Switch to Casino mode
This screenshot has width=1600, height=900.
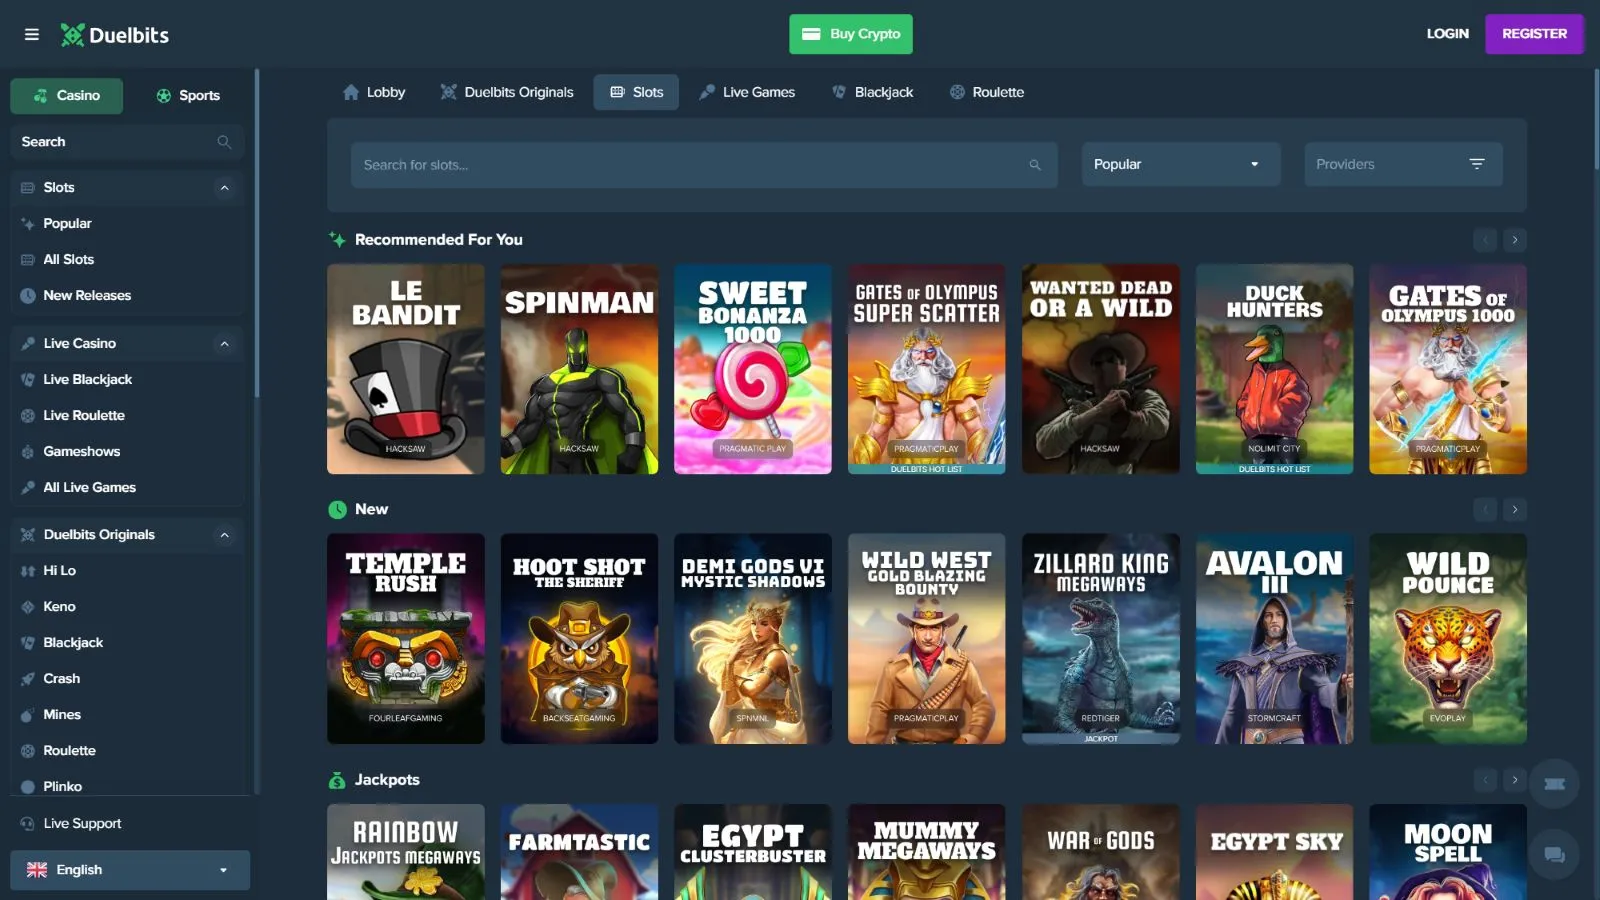point(67,96)
